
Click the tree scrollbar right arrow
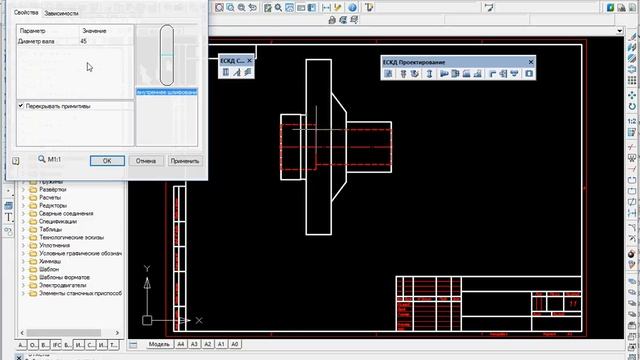point(117,333)
